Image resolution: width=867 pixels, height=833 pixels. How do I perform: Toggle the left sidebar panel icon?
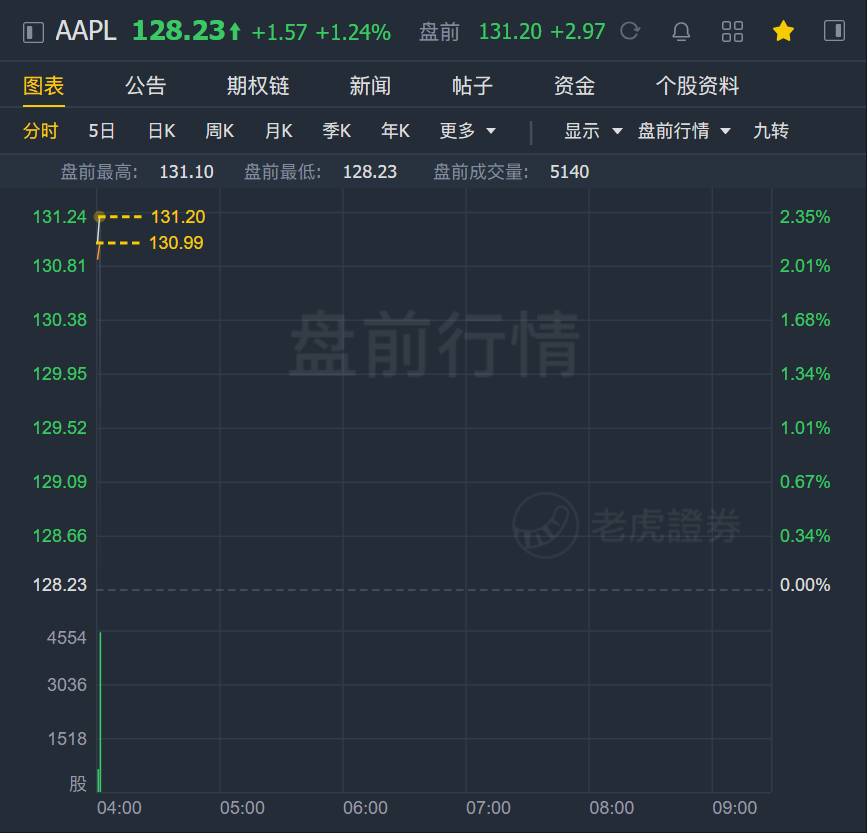33,32
